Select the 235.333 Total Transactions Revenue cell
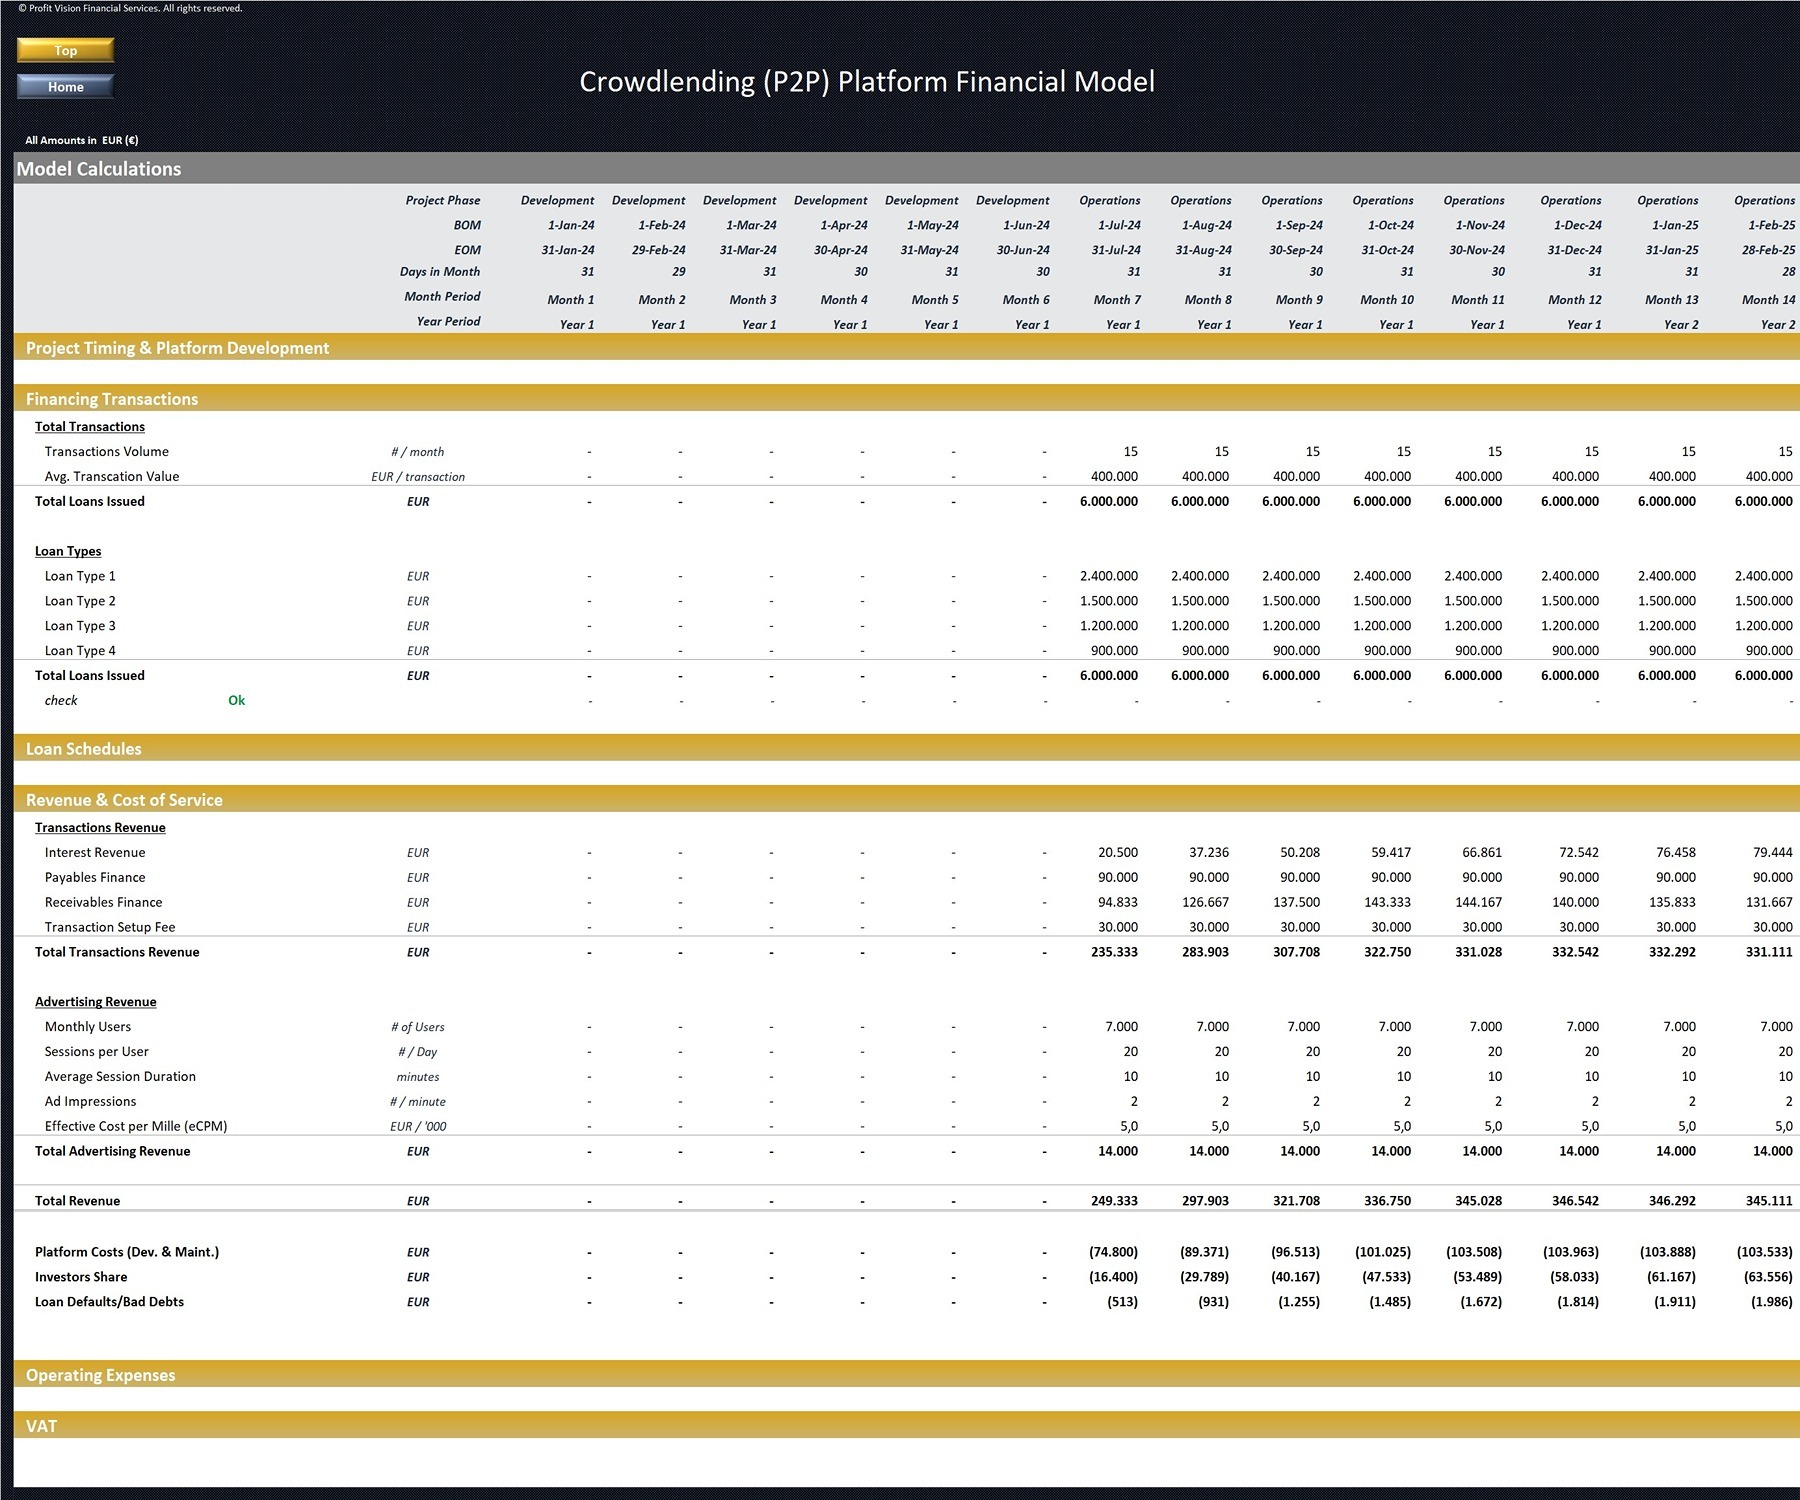The width and height of the screenshot is (1800, 1500). (x=1114, y=952)
